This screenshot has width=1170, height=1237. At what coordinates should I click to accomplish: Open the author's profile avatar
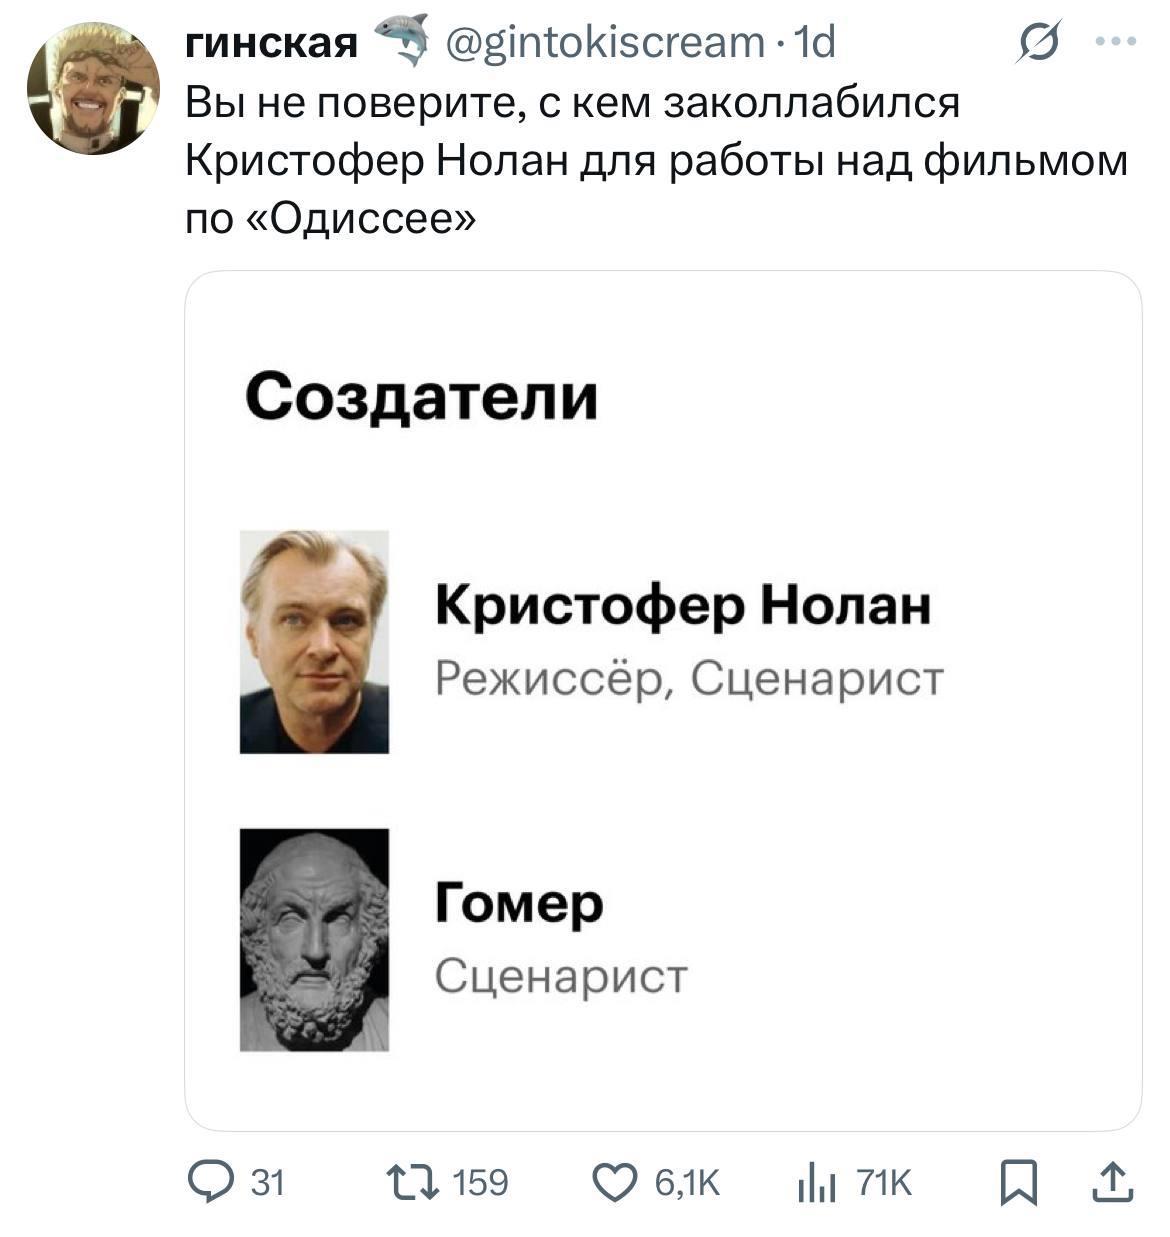[93, 88]
